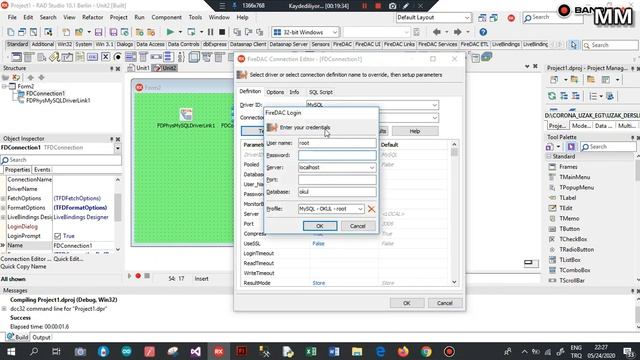Switch to SQL Script tab
The height and width of the screenshot is (360, 640).
coord(320,92)
